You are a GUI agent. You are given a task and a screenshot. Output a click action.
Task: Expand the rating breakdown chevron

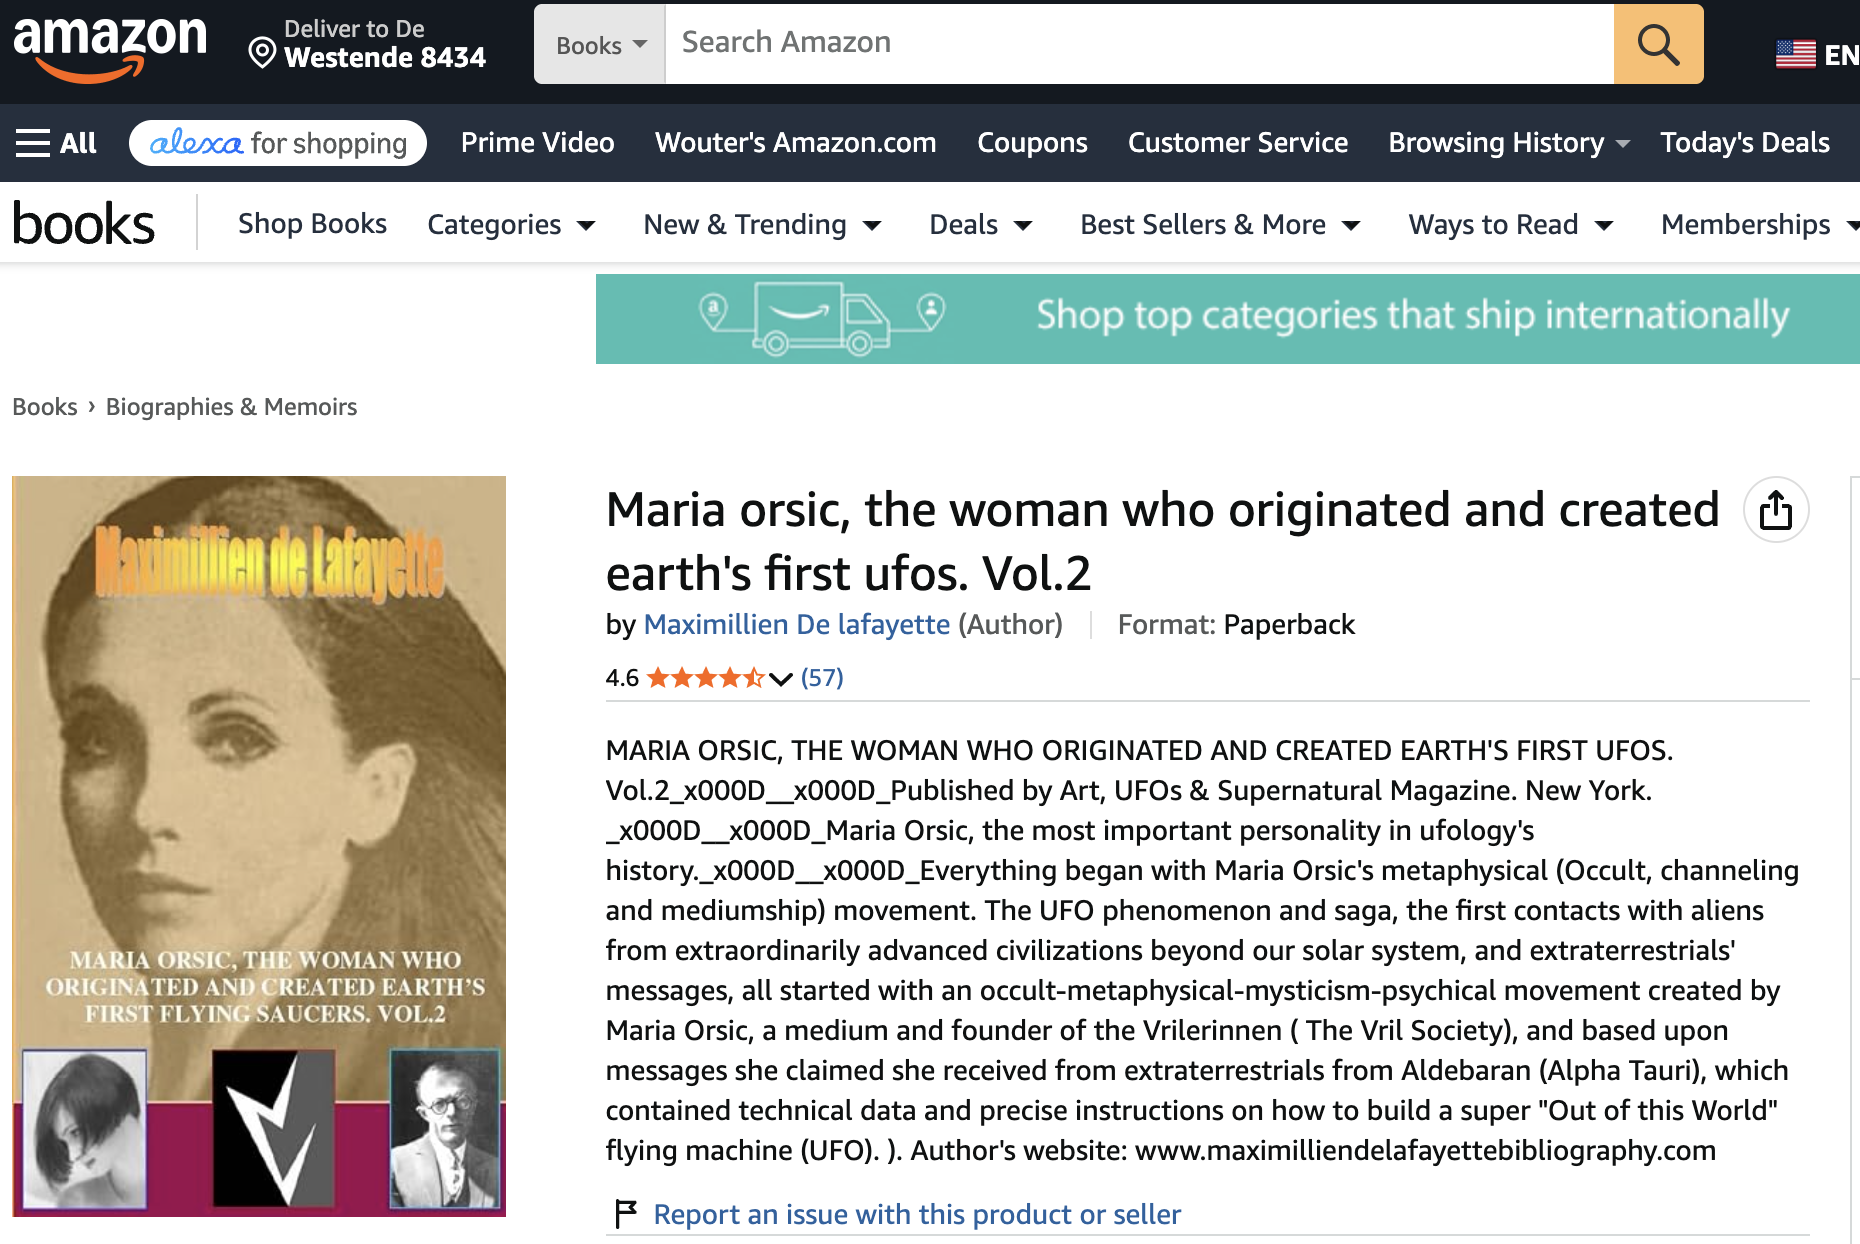pyautogui.click(x=781, y=679)
